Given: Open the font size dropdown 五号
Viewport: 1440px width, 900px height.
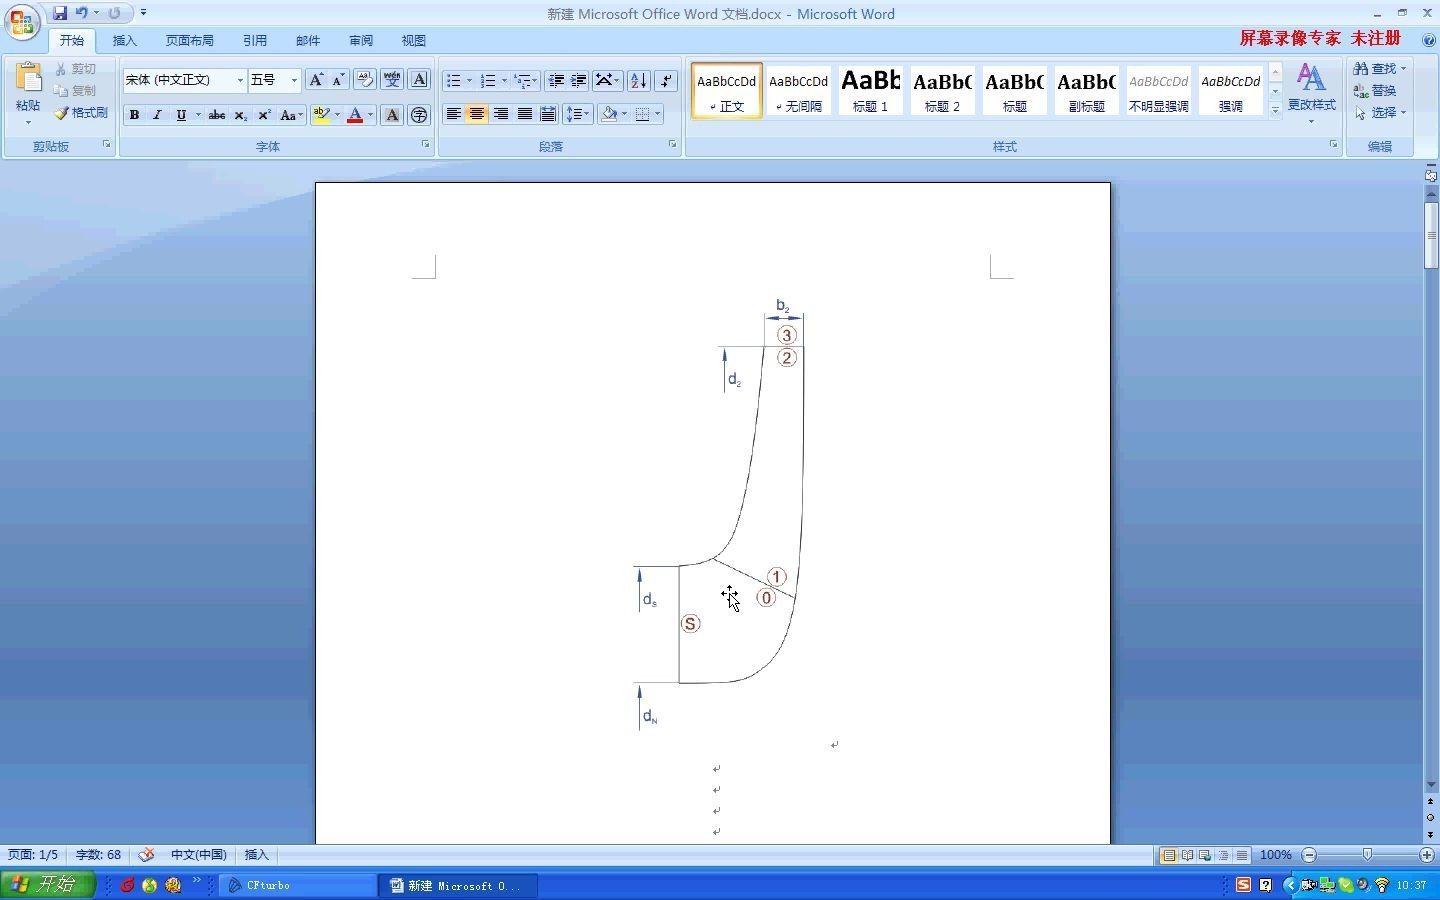Looking at the screenshot, I should [294, 80].
